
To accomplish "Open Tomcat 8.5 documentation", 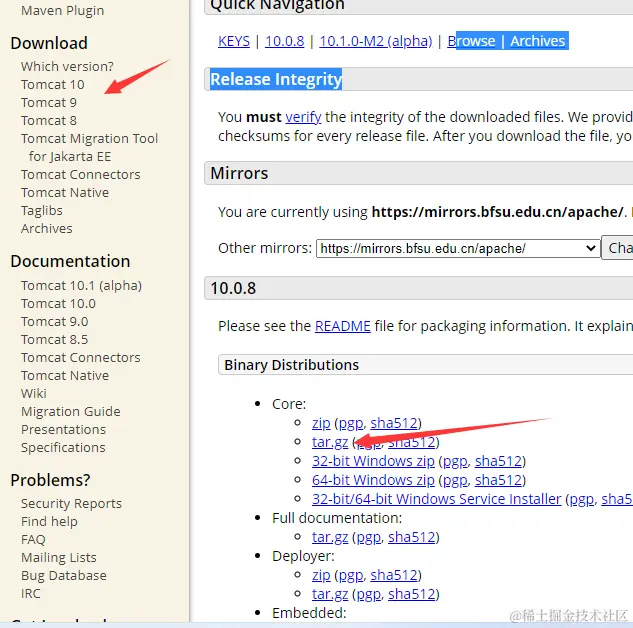I will 54,339.
